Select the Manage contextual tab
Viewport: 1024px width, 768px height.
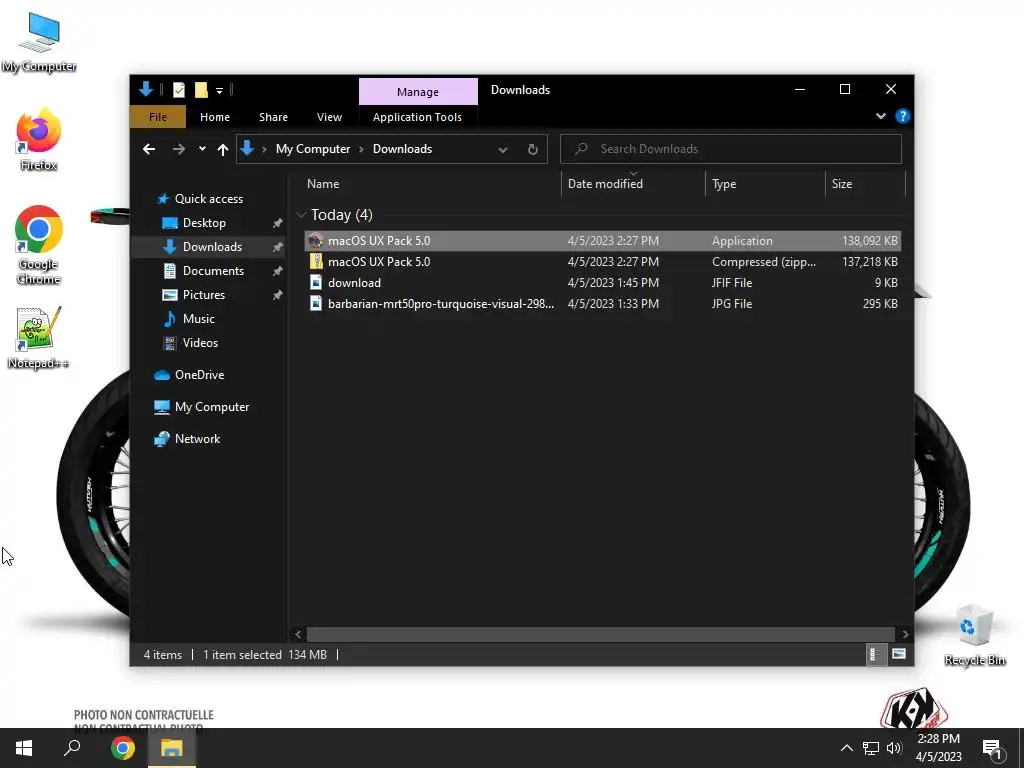(418, 92)
